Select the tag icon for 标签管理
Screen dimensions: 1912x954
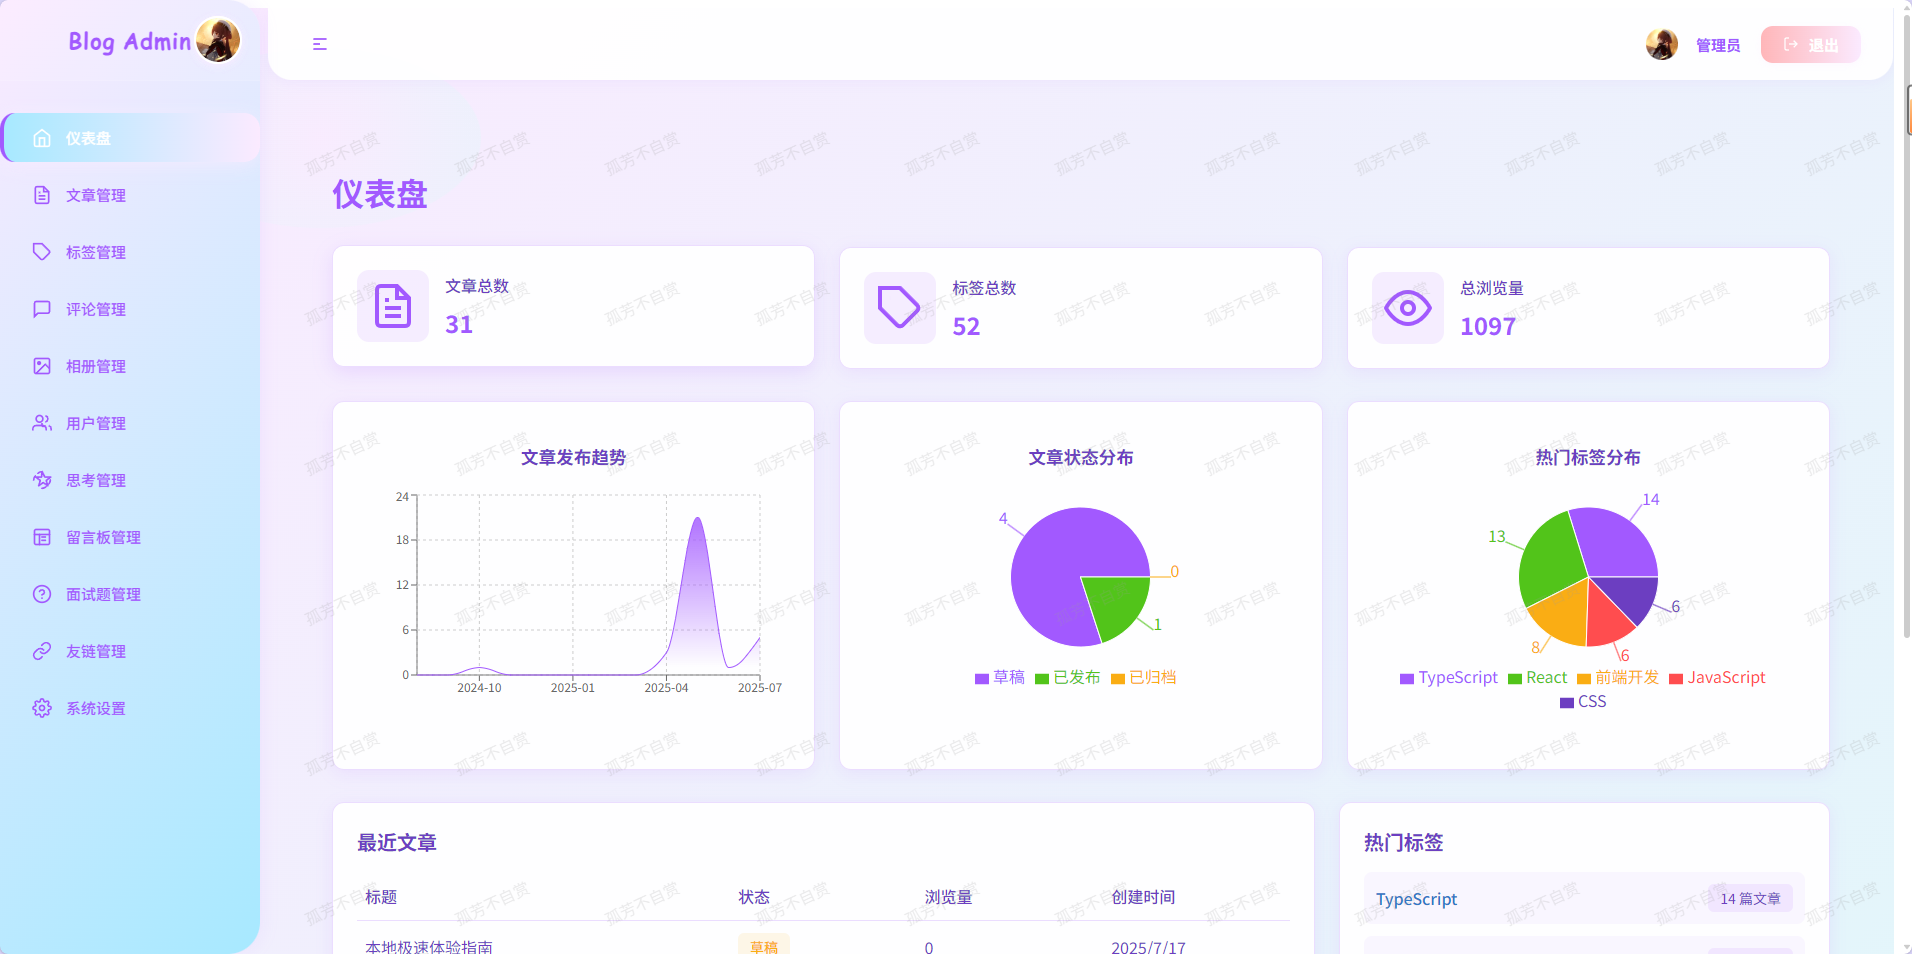(42, 252)
